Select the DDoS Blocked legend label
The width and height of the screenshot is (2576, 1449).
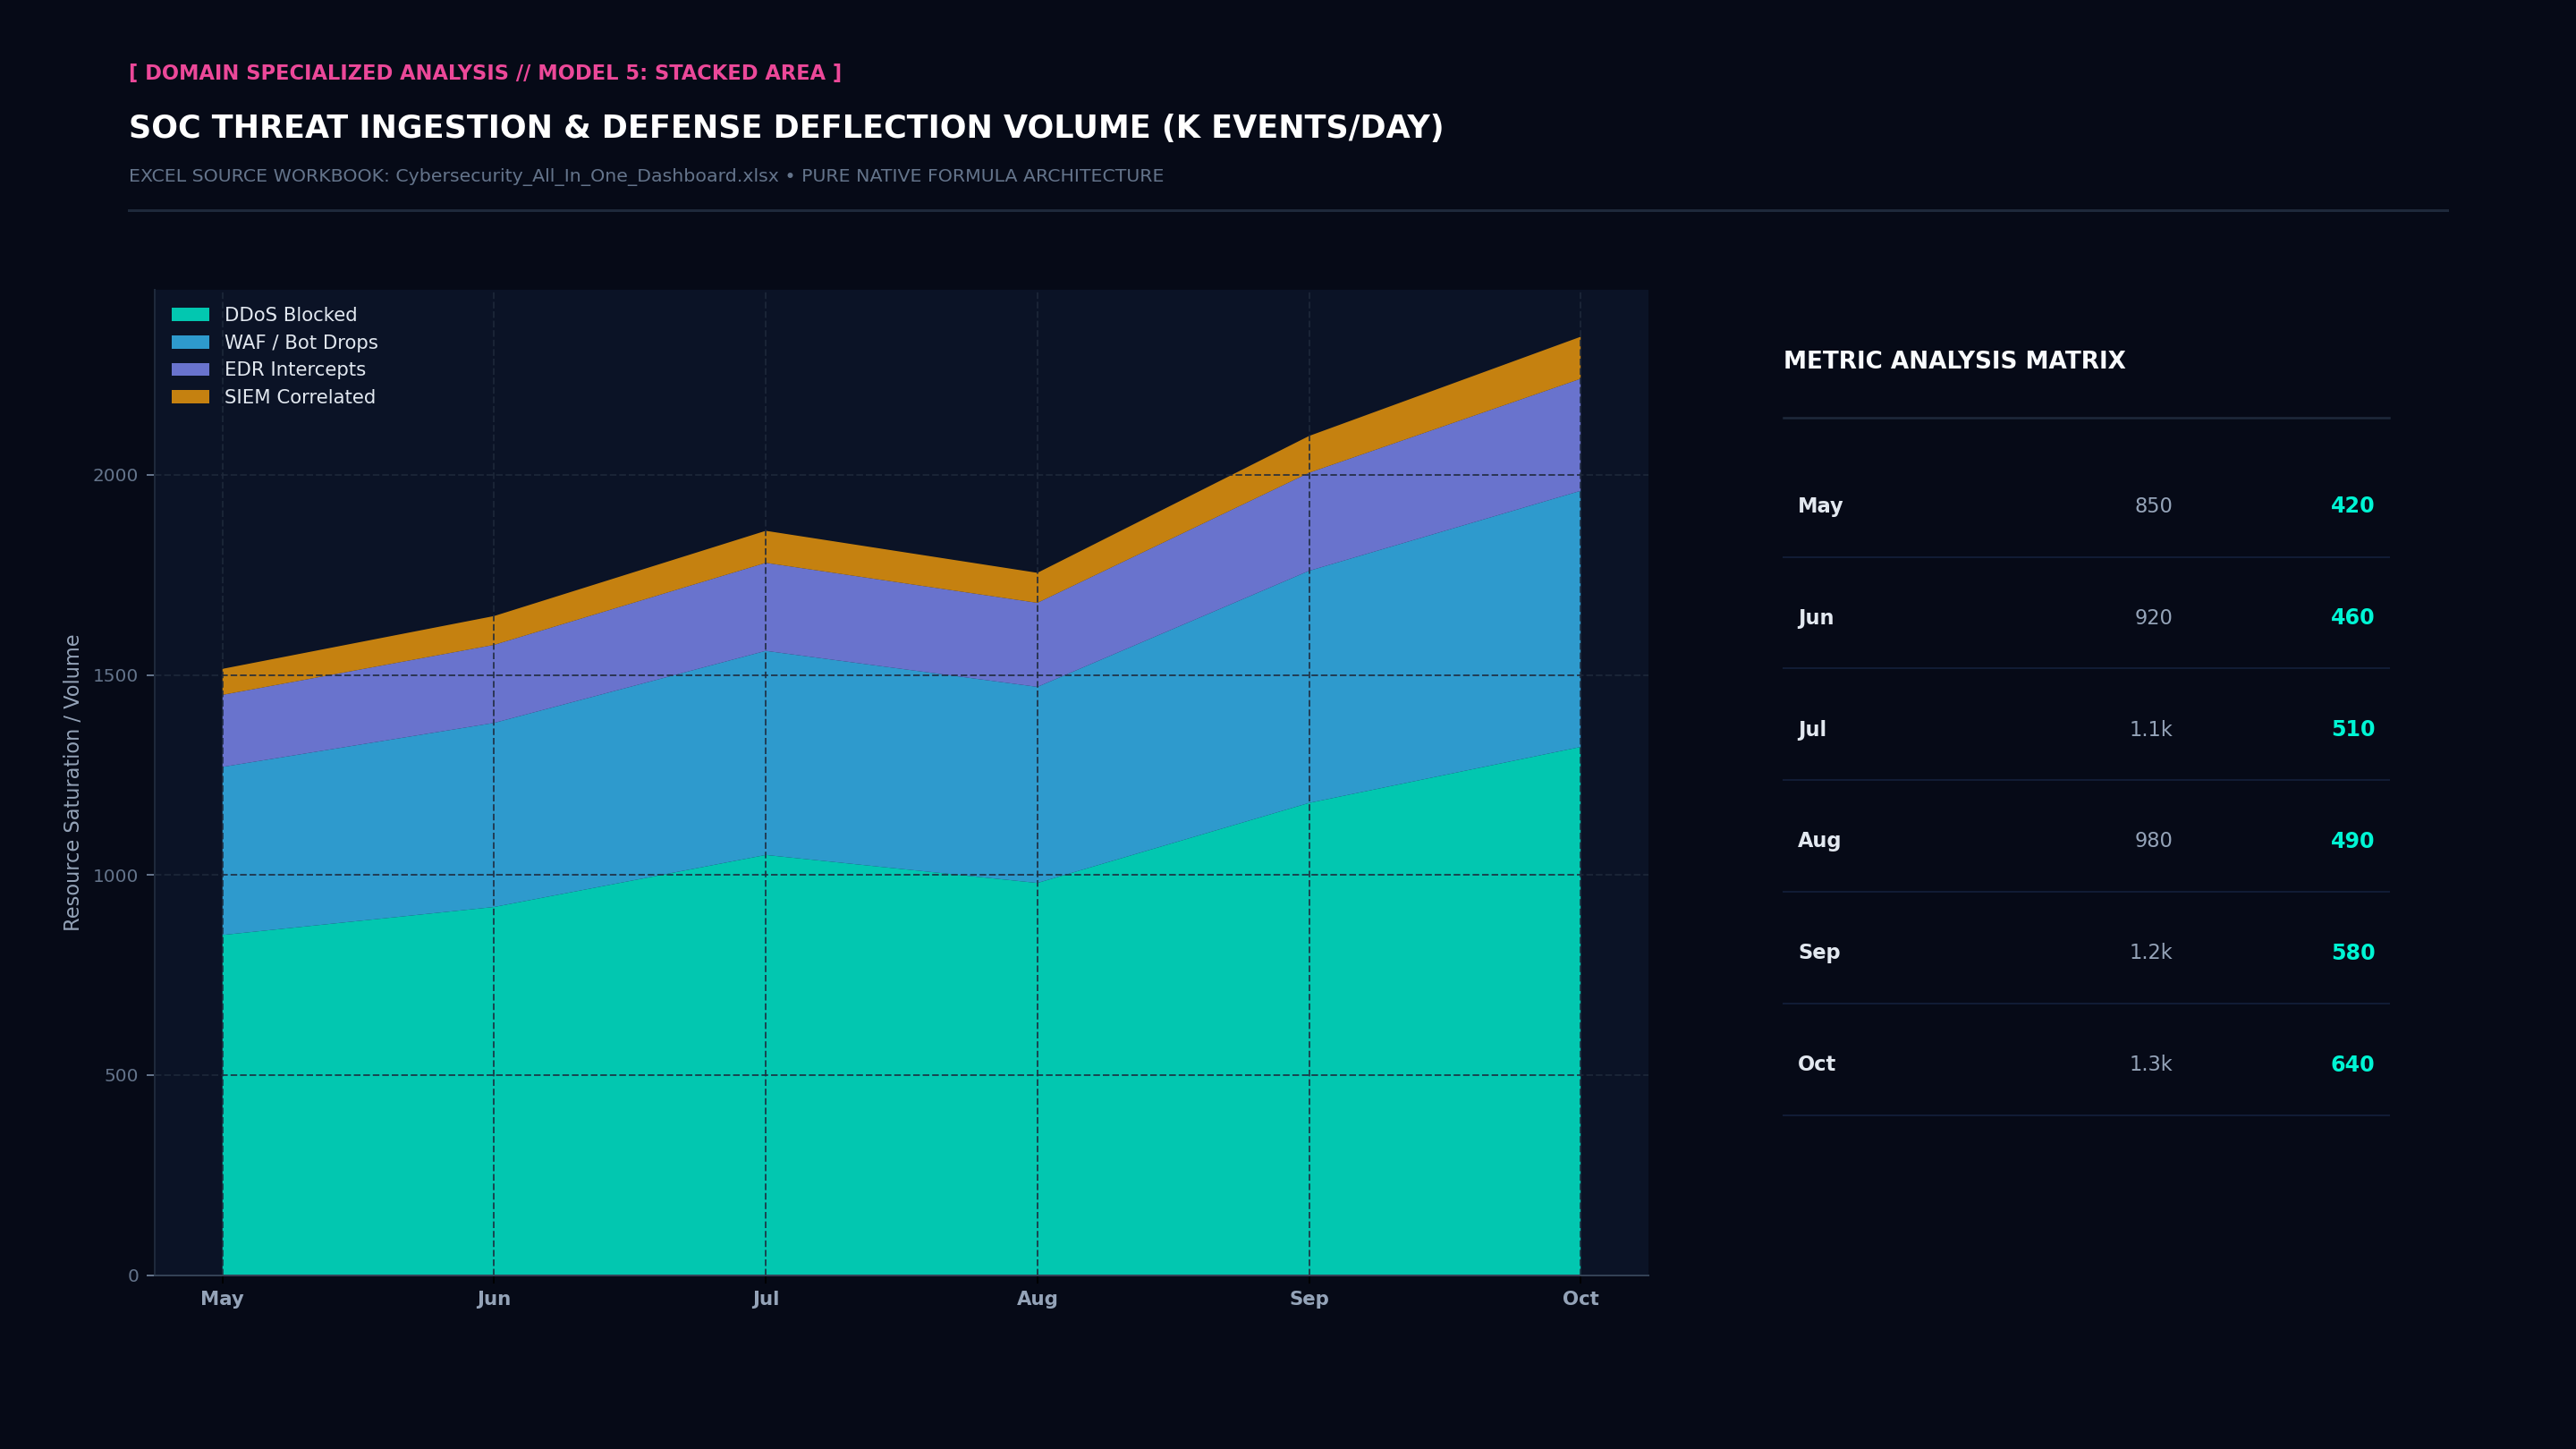click(x=290, y=315)
